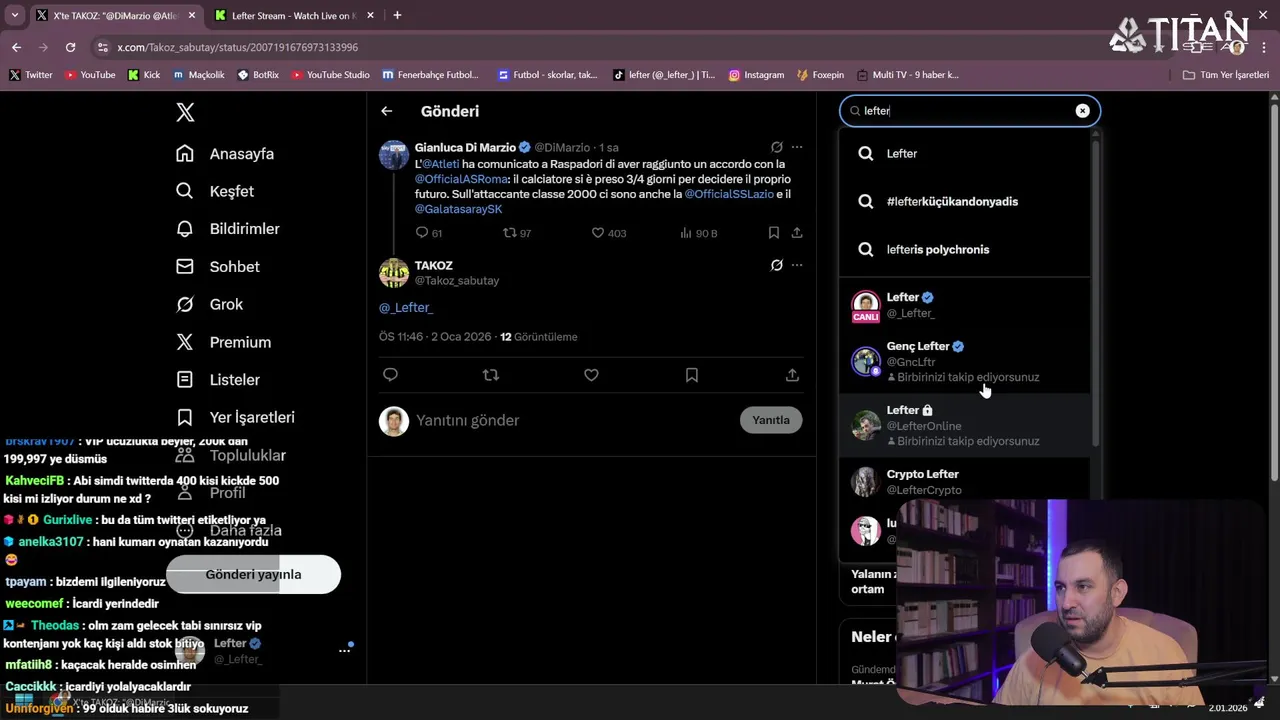Repost TAKOZ's post
The width and height of the screenshot is (1280, 720).
pyautogui.click(x=491, y=375)
